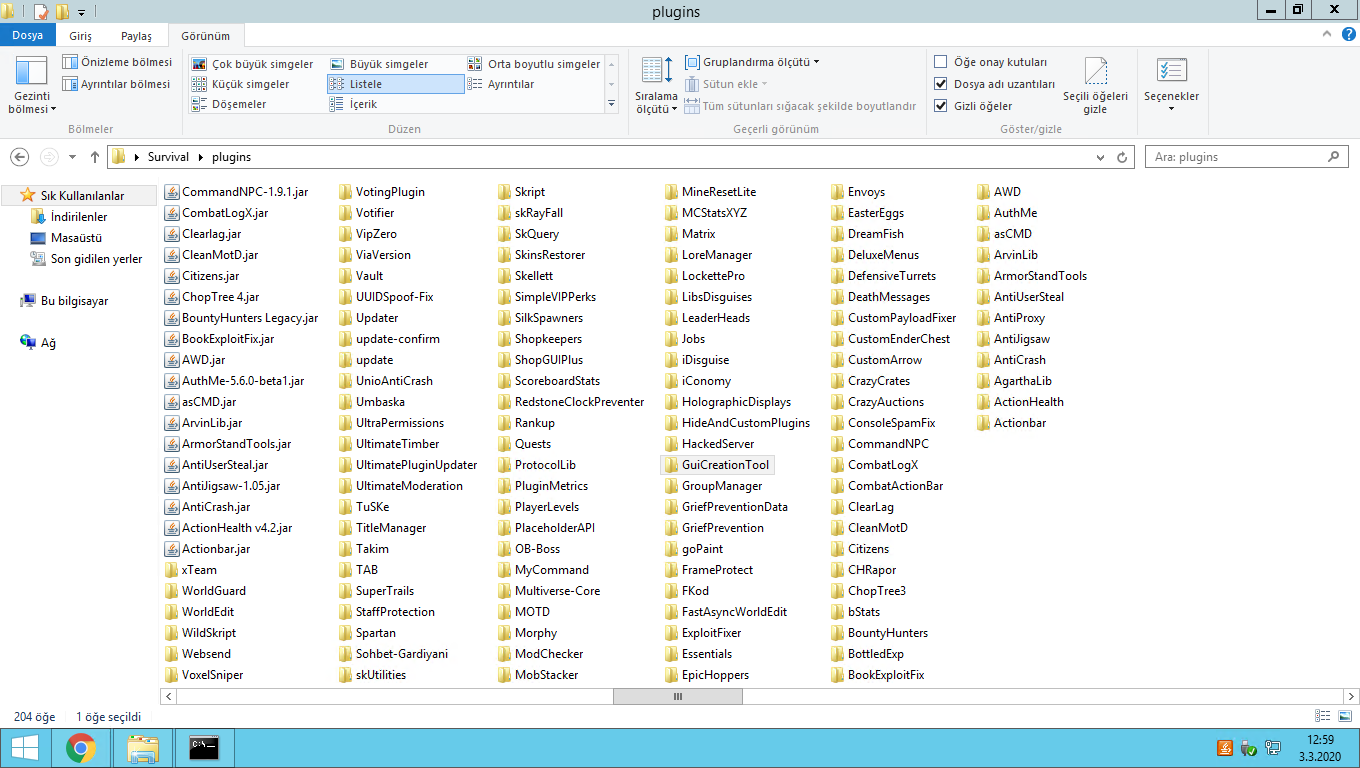Select Çok büyük simgeler layout icon

pyautogui.click(x=200, y=64)
